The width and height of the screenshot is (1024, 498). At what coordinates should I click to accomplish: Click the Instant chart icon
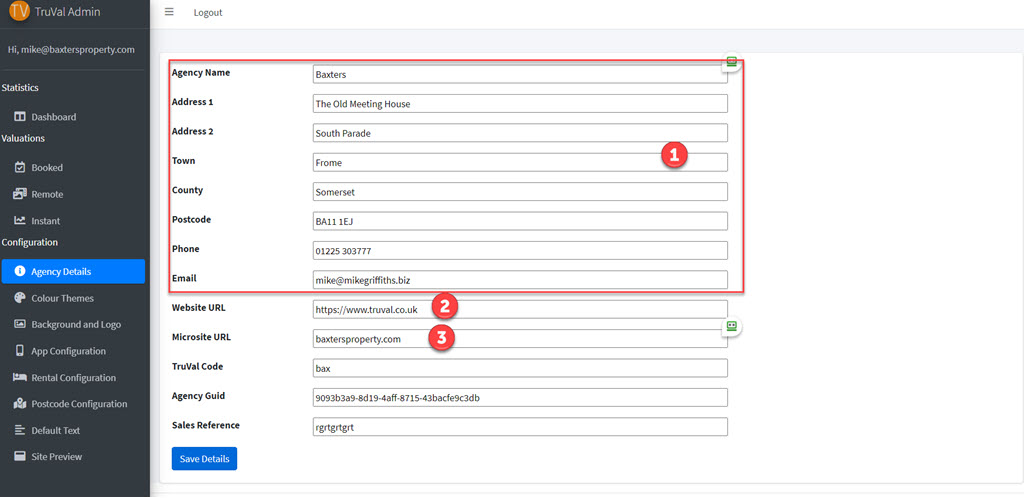pos(20,221)
